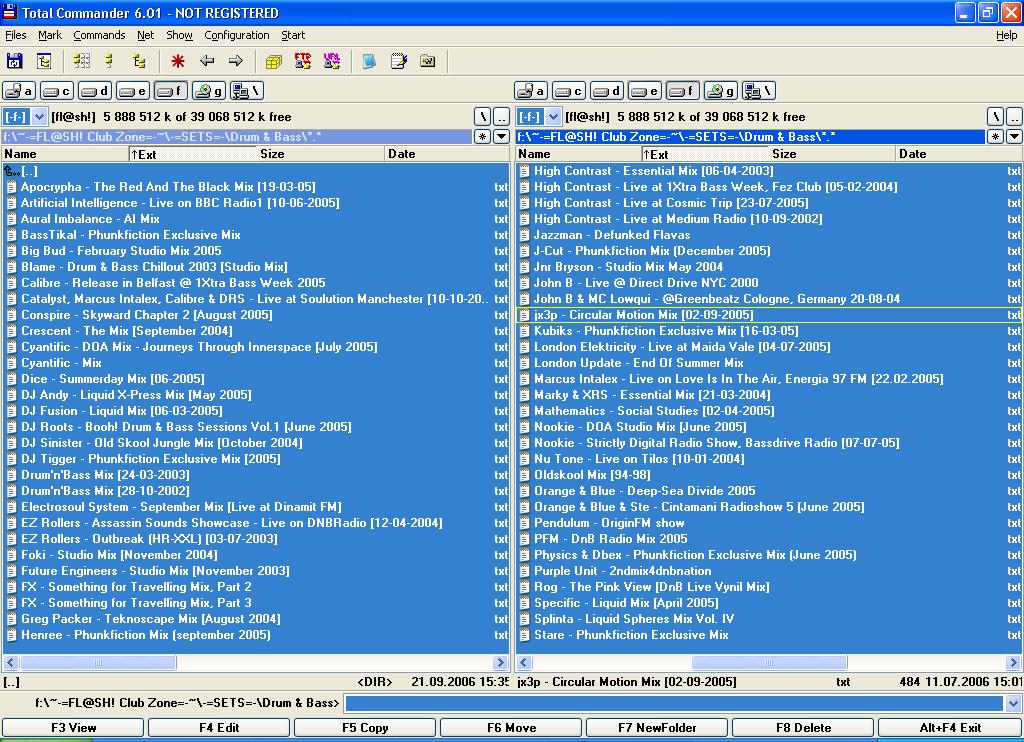This screenshot has height=742, width=1024.
Task: Open the right panel directory history arrow
Action: (1014, 136)
